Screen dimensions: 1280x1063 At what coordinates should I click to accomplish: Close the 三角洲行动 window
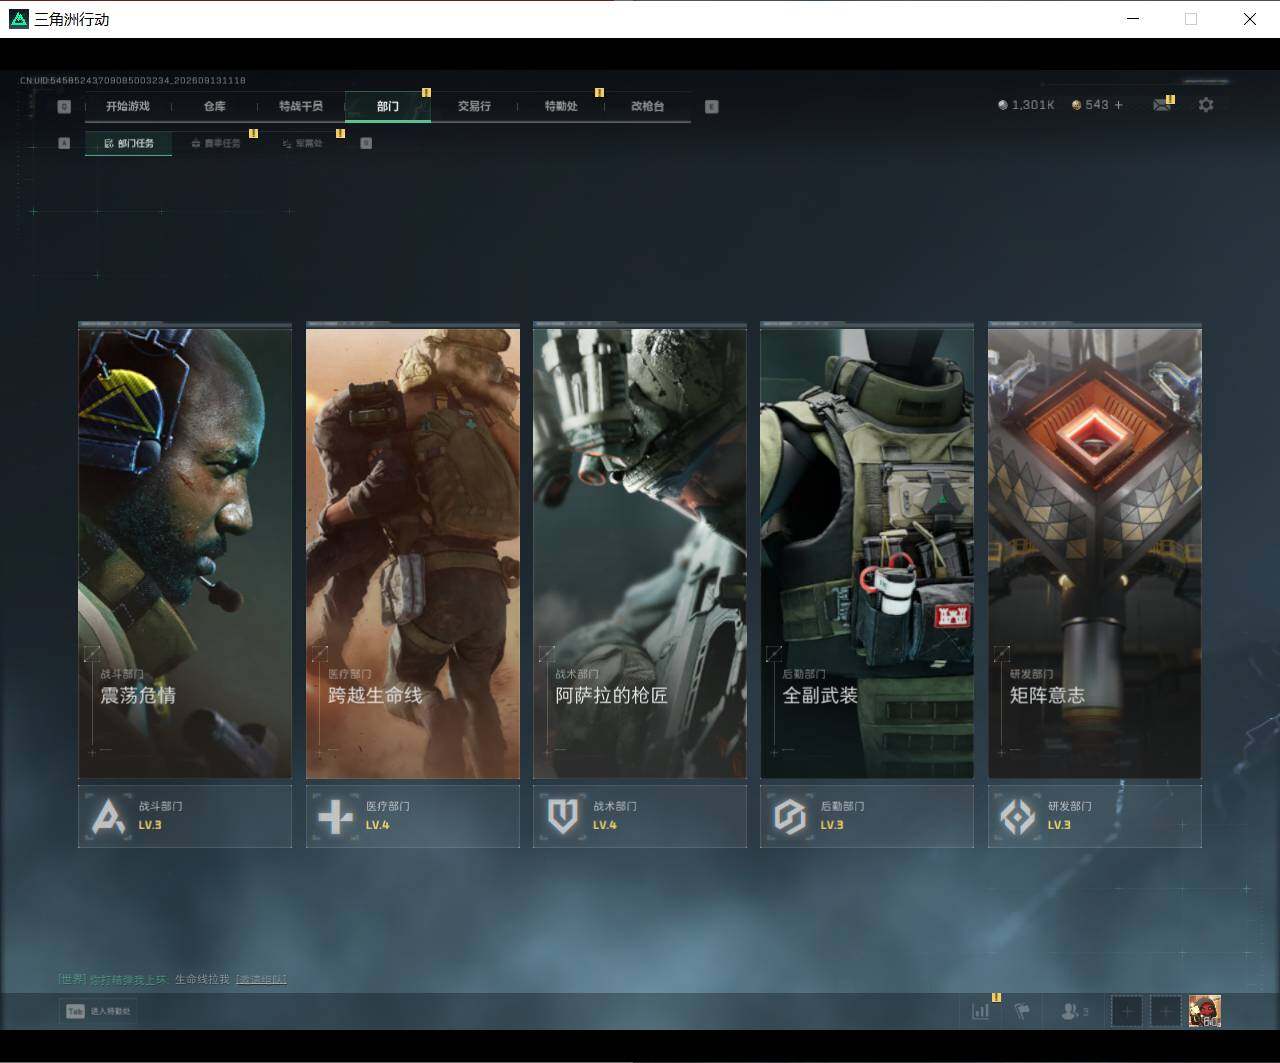tap(1250, 19)
